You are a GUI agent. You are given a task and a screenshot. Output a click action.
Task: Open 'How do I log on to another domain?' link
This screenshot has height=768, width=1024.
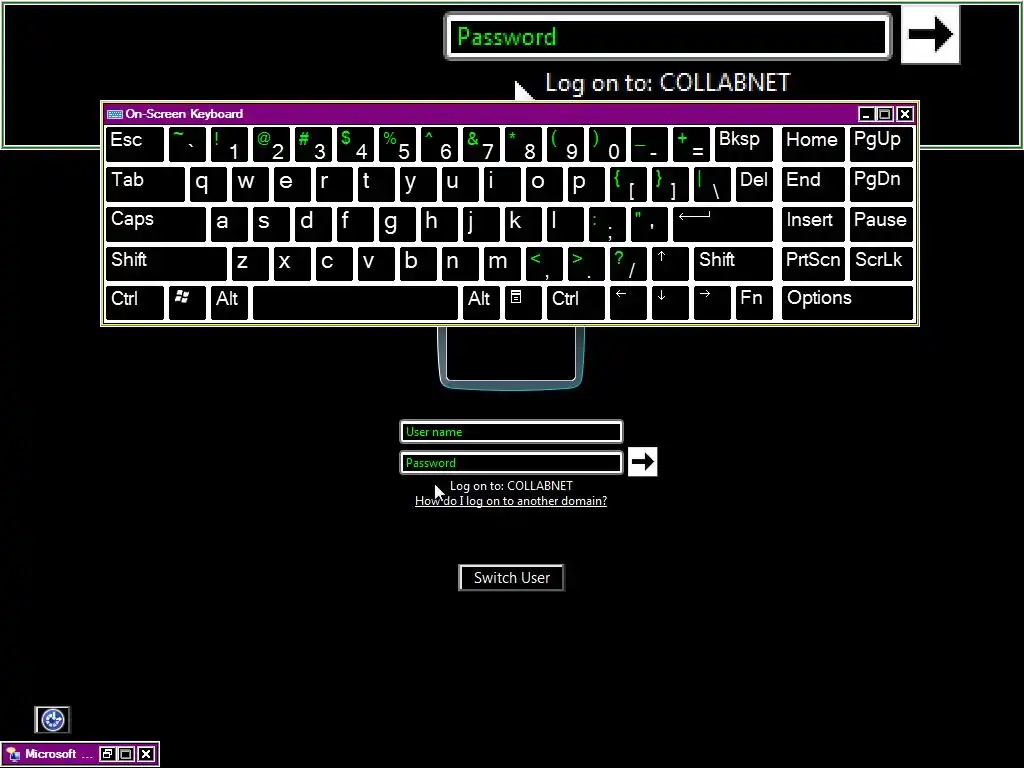point(511,501)
